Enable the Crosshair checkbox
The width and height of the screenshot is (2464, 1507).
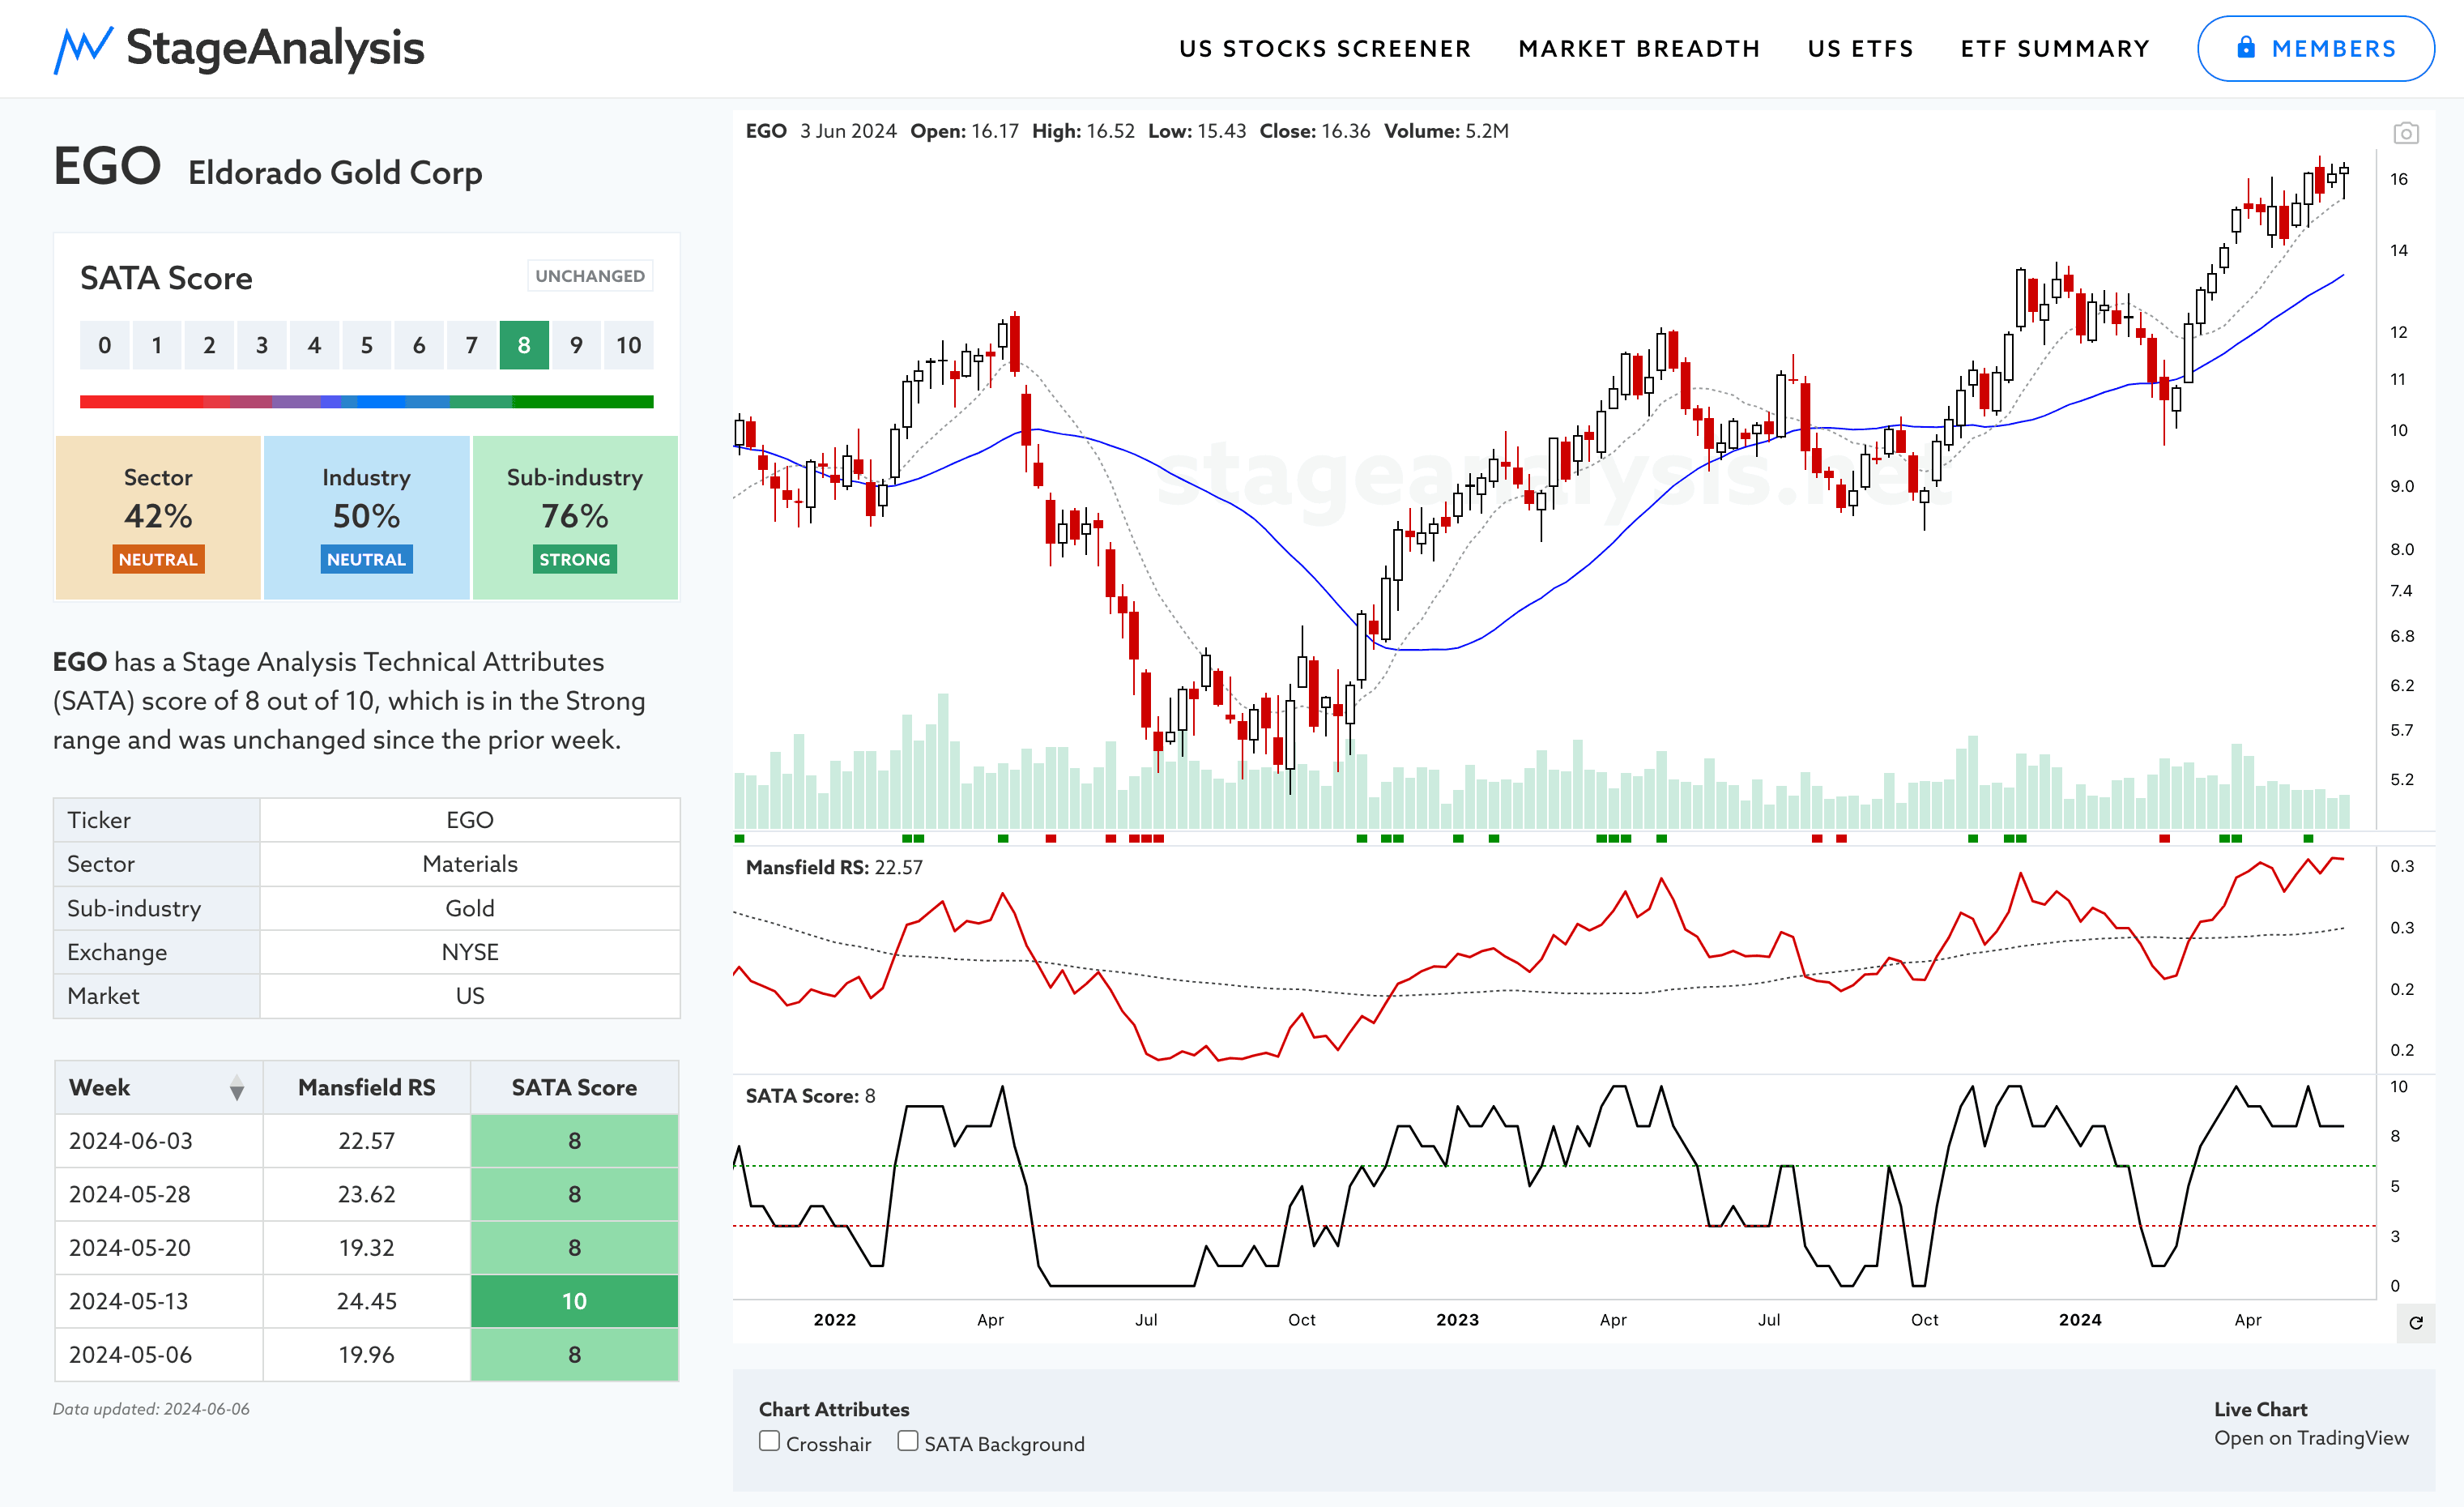point(769,1441)
